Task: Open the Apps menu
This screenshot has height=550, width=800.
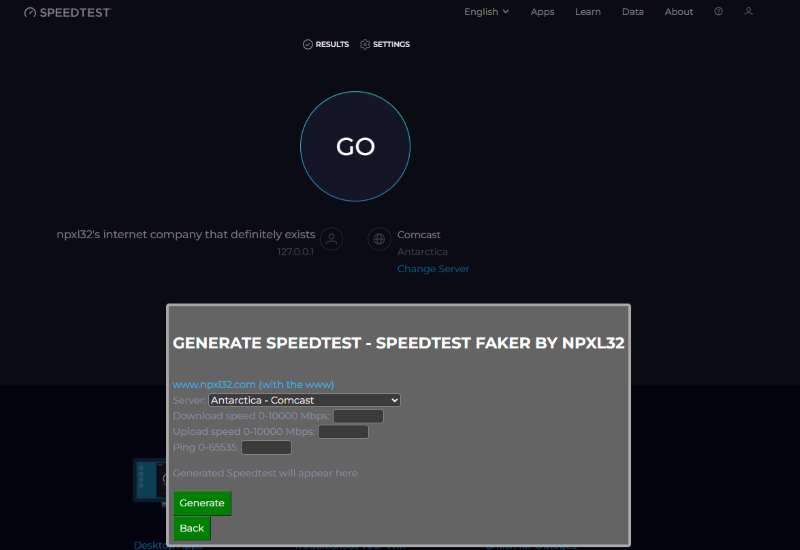Action: pos(542,12)
